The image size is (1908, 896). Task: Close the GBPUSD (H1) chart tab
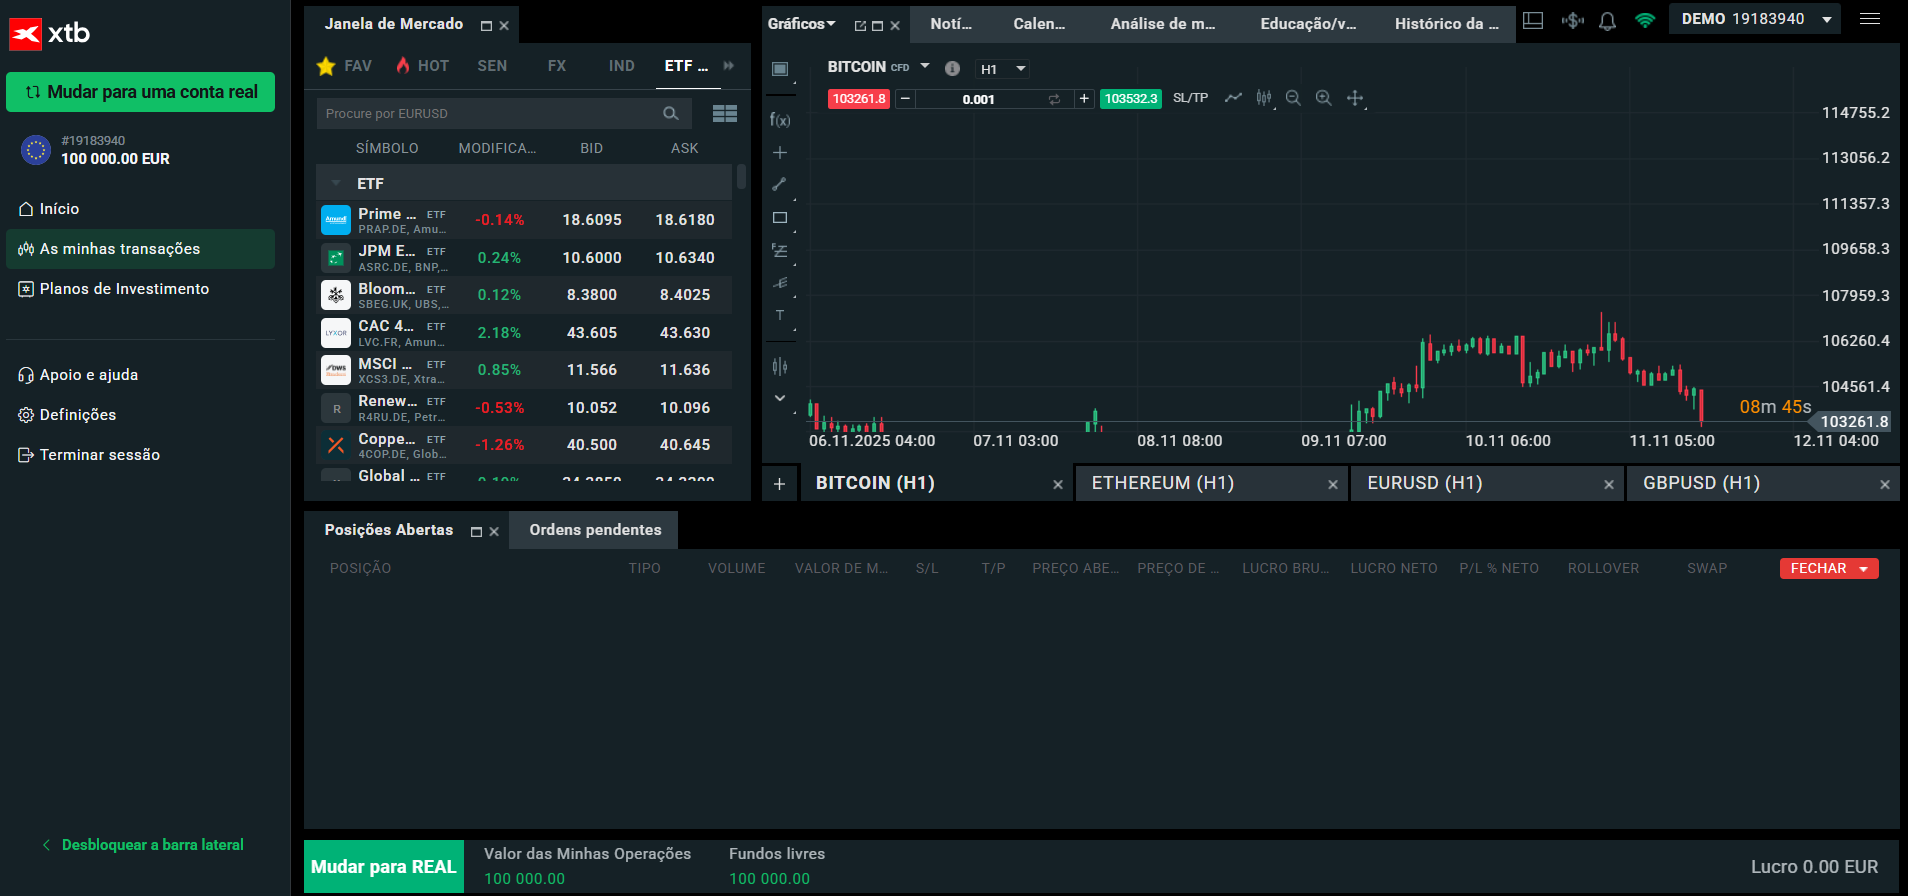tap(1885, 485)
